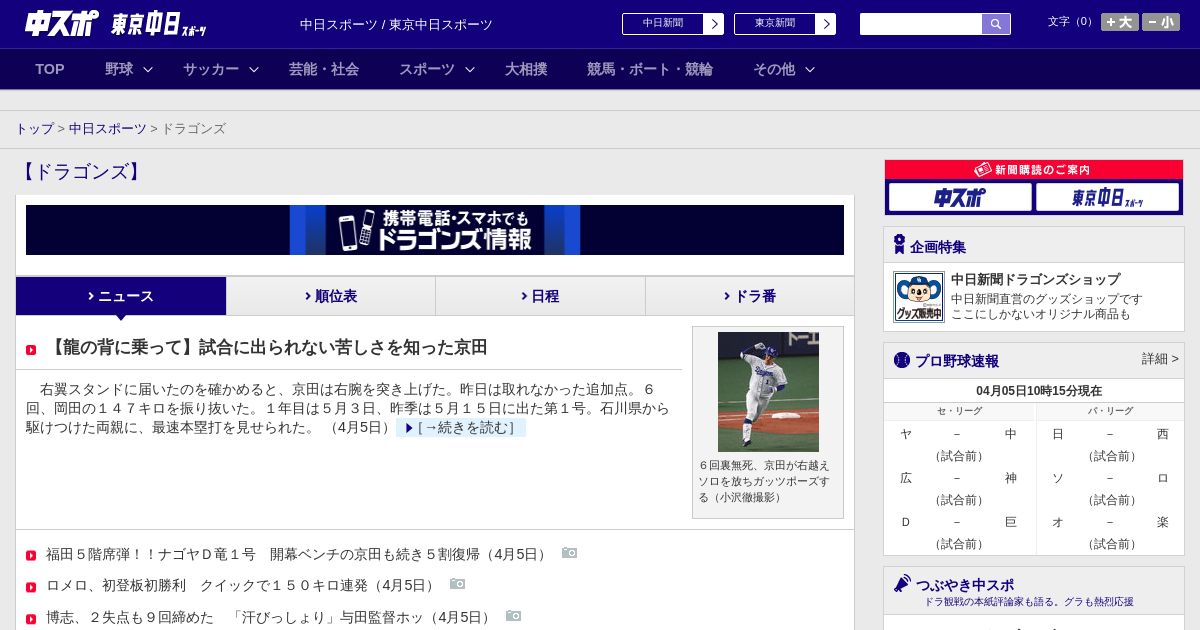Open the 野球 navigation menu
The width and height of the screenshot is (1200, 630).
[x=119, y=69]
